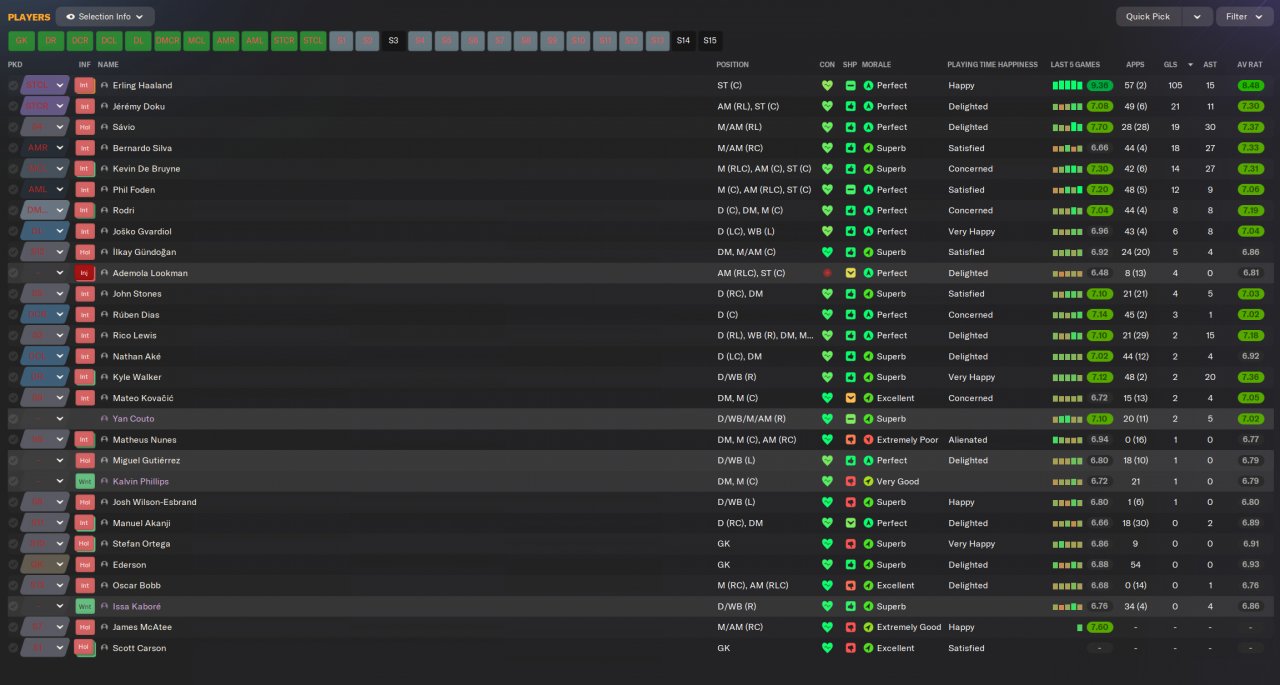
Task: Select the empty S3 substitute slot
Action: 393,41
